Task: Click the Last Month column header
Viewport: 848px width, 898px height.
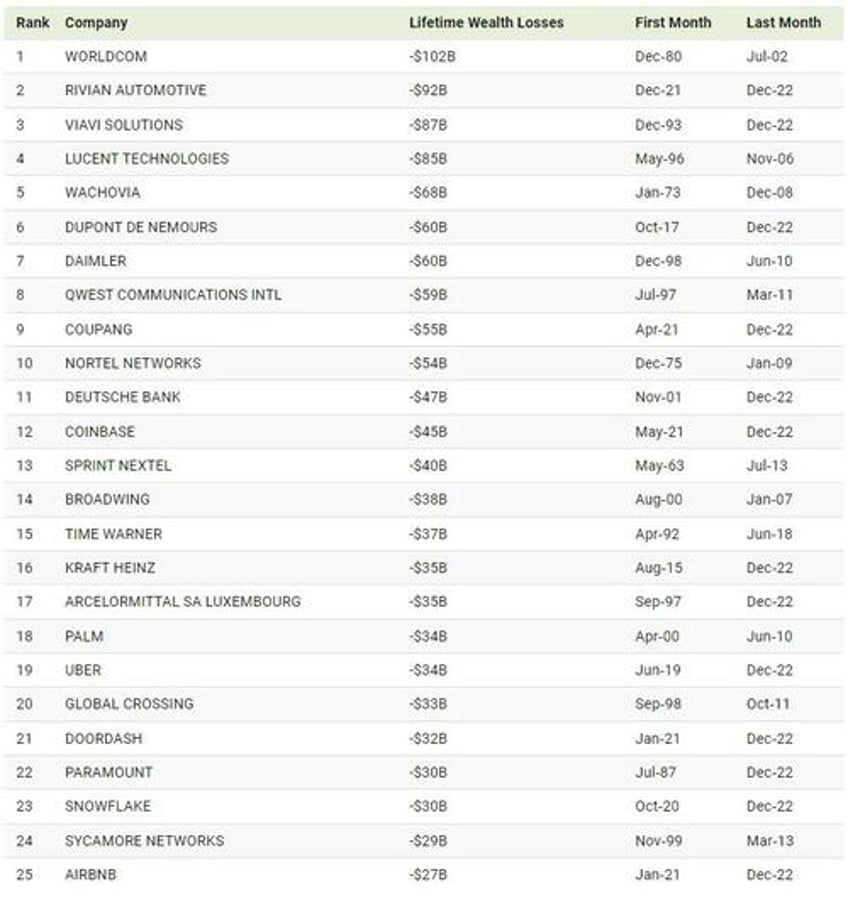Action: 783,22
